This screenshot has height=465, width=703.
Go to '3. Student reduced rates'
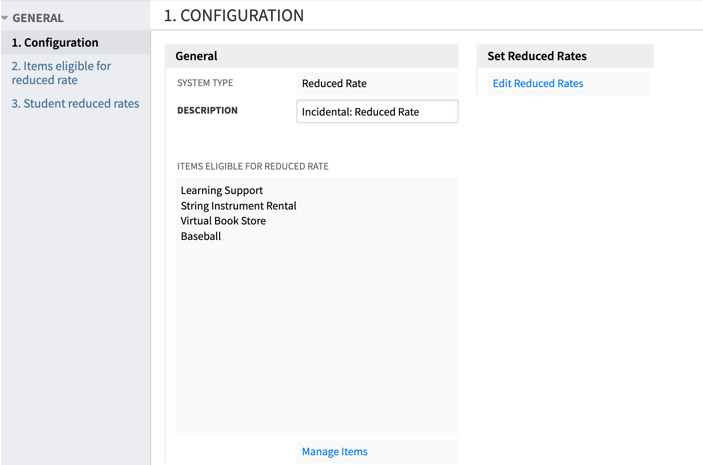coord(75,104)
